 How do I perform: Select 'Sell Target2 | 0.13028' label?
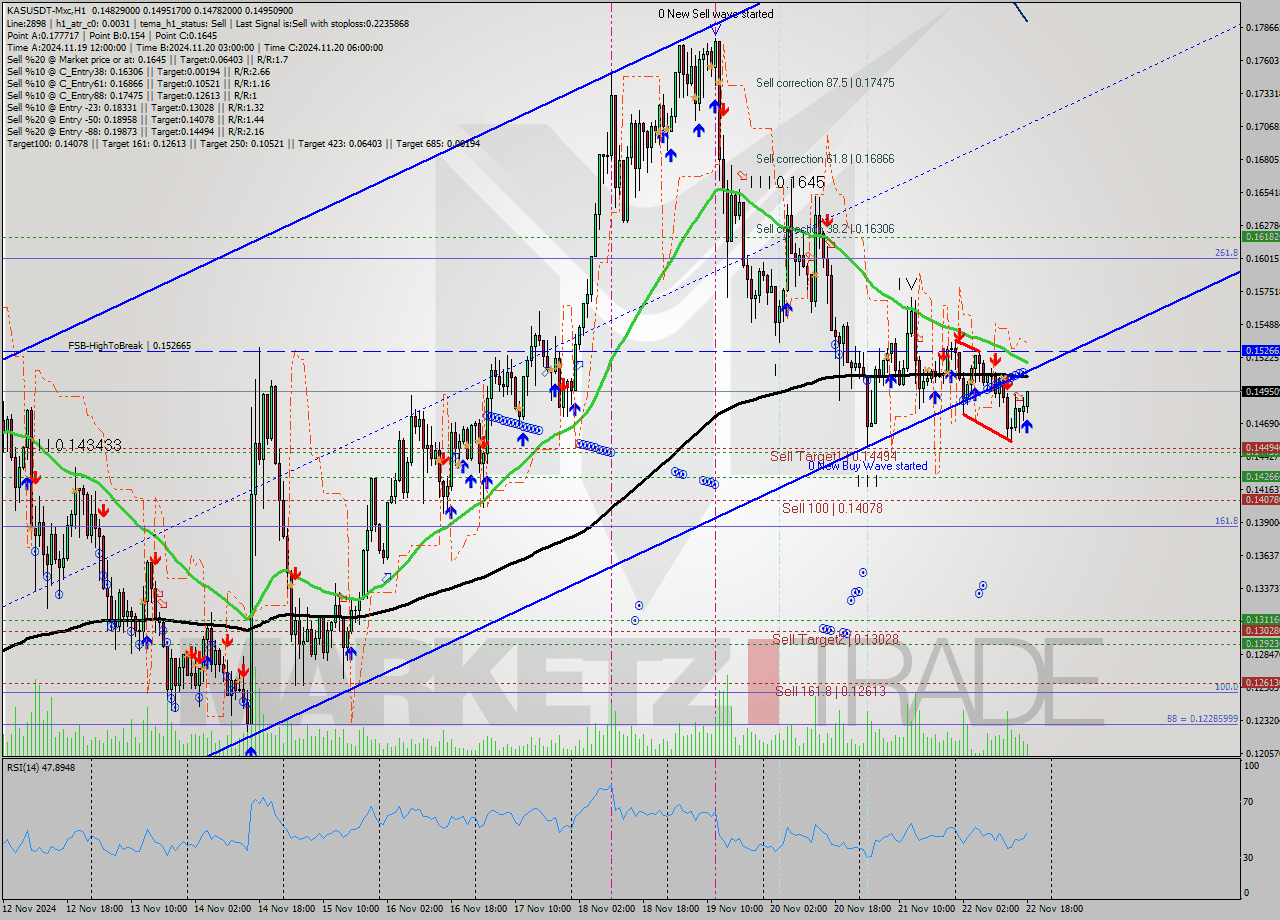point(835,639)
